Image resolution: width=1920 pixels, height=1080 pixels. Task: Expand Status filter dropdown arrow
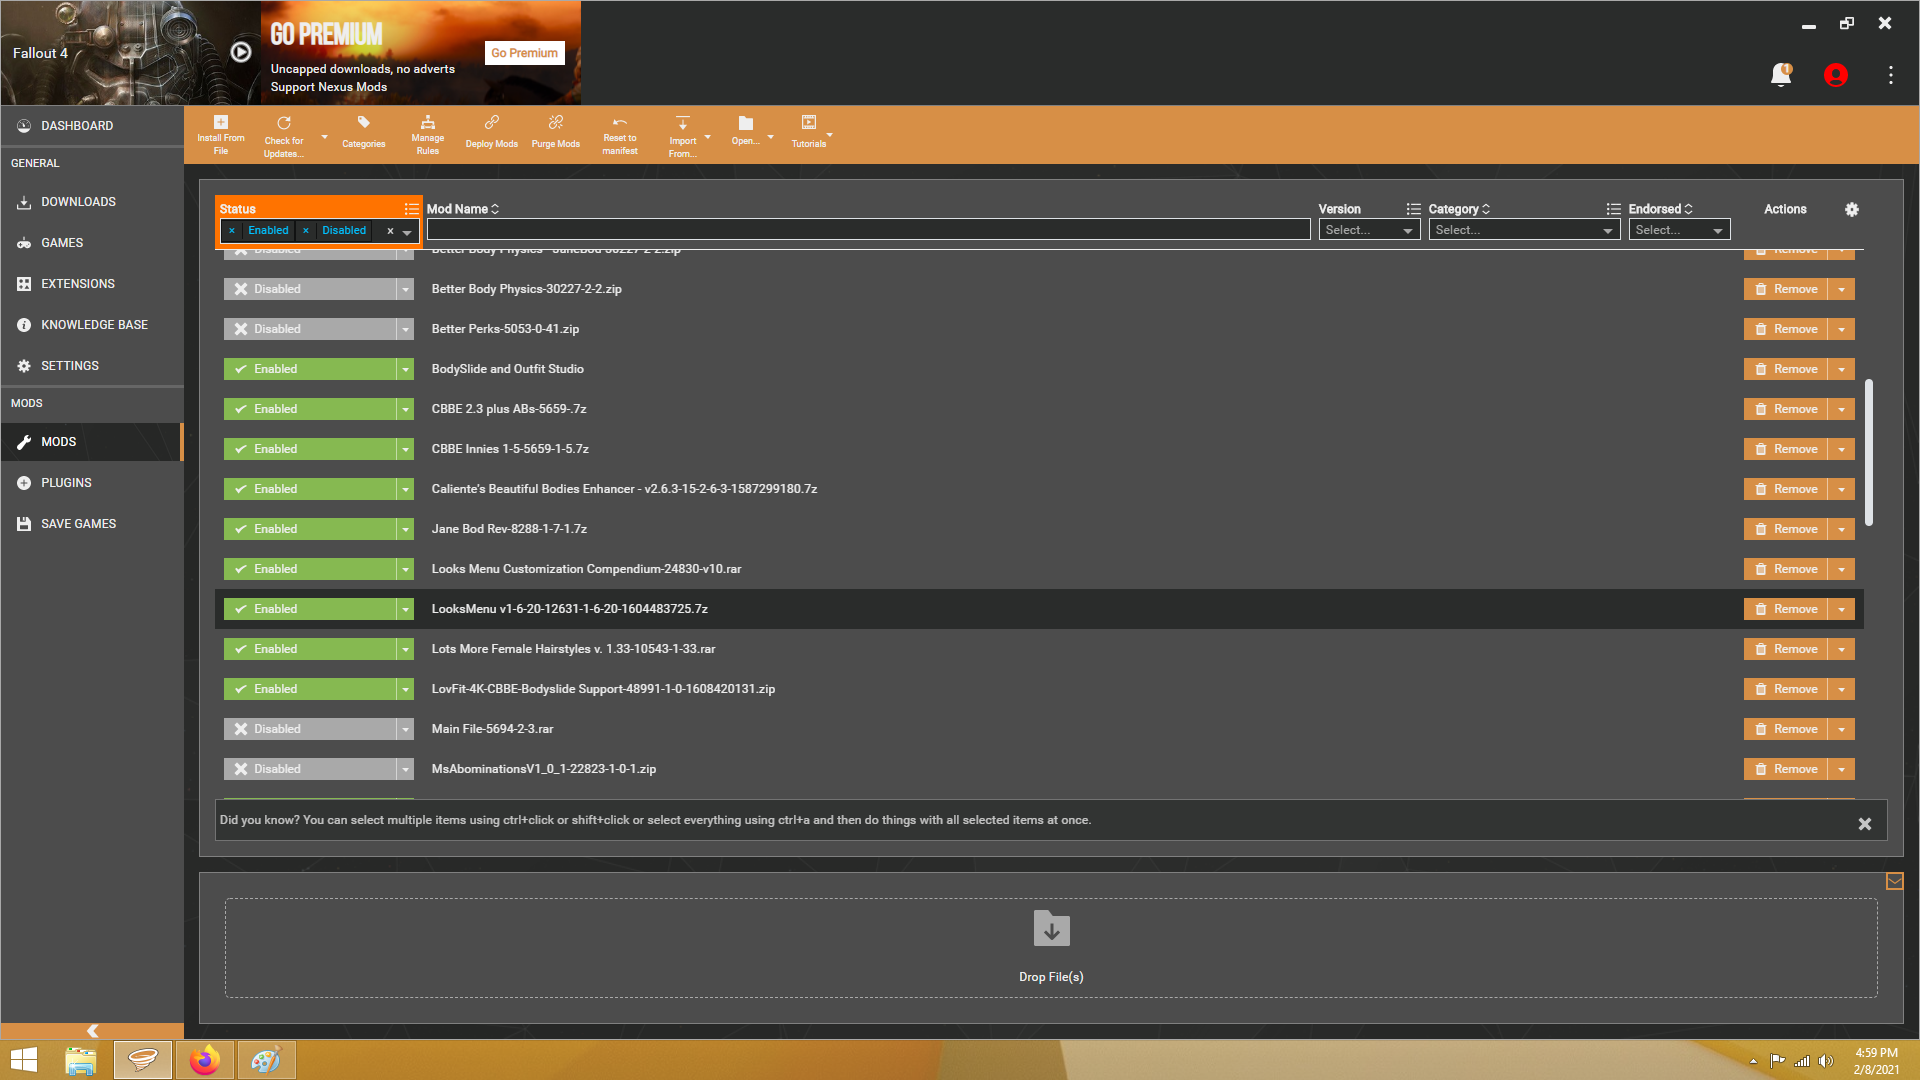tap(407, 232)
